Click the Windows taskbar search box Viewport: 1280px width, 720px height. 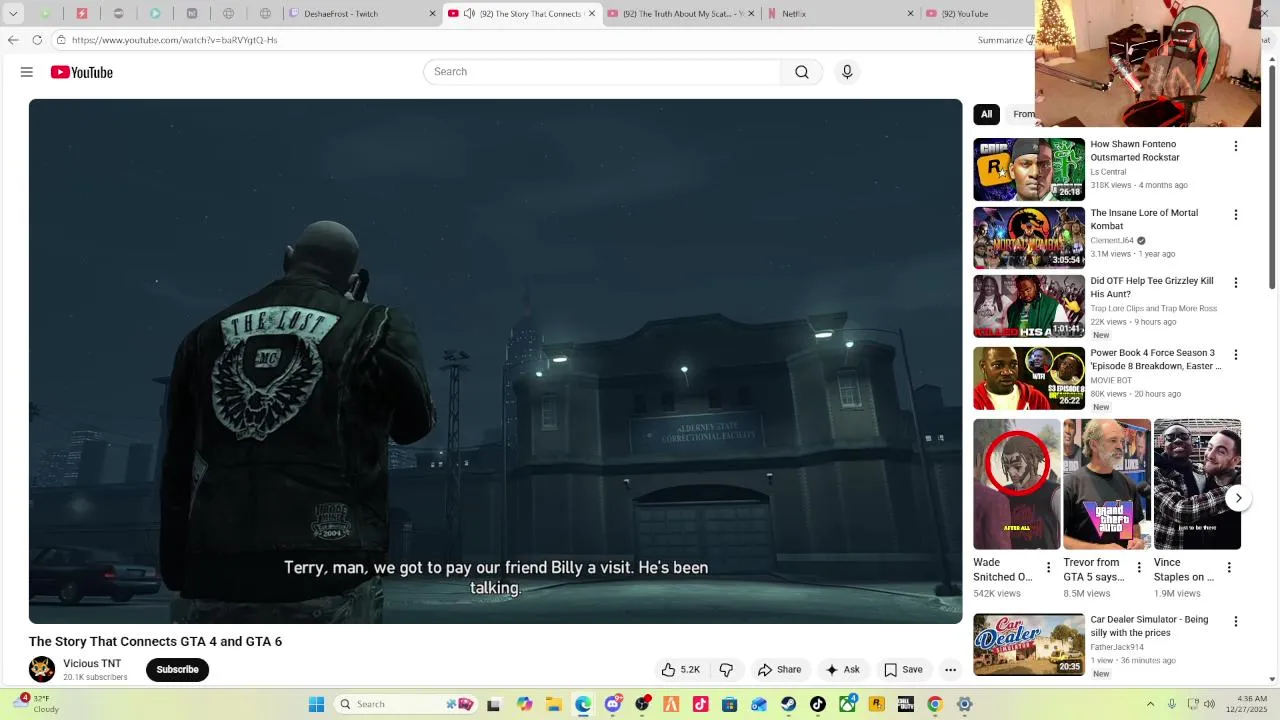tap(405, 704)
